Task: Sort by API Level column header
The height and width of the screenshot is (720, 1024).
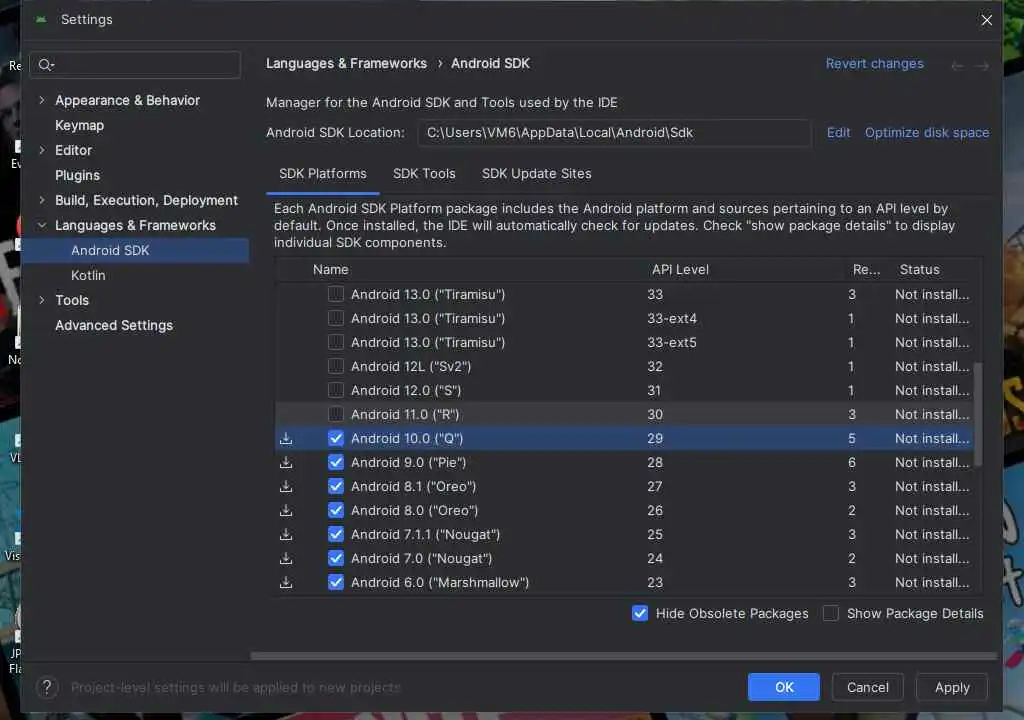Action: (680, 269)
